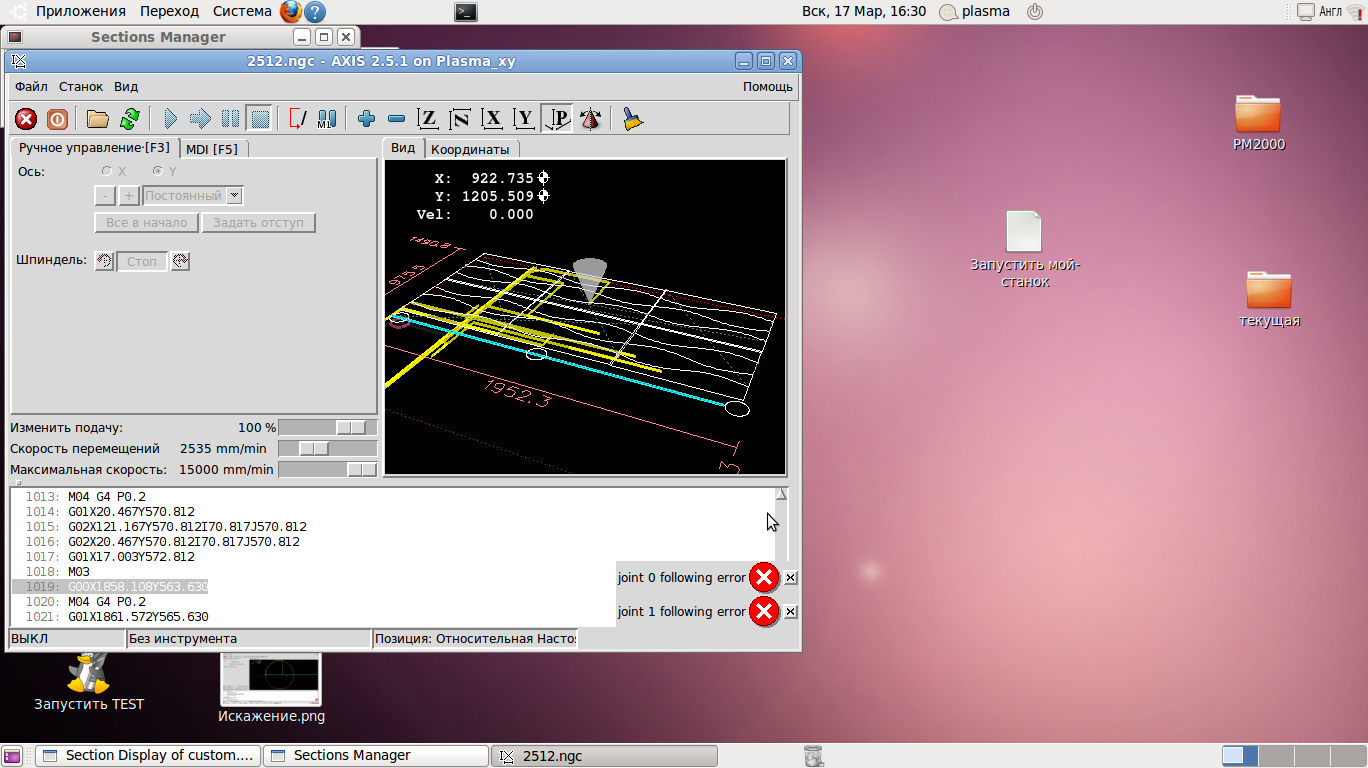Open the Файл menu
This screenshot has height=768, width=1368.
coord(31,87)
